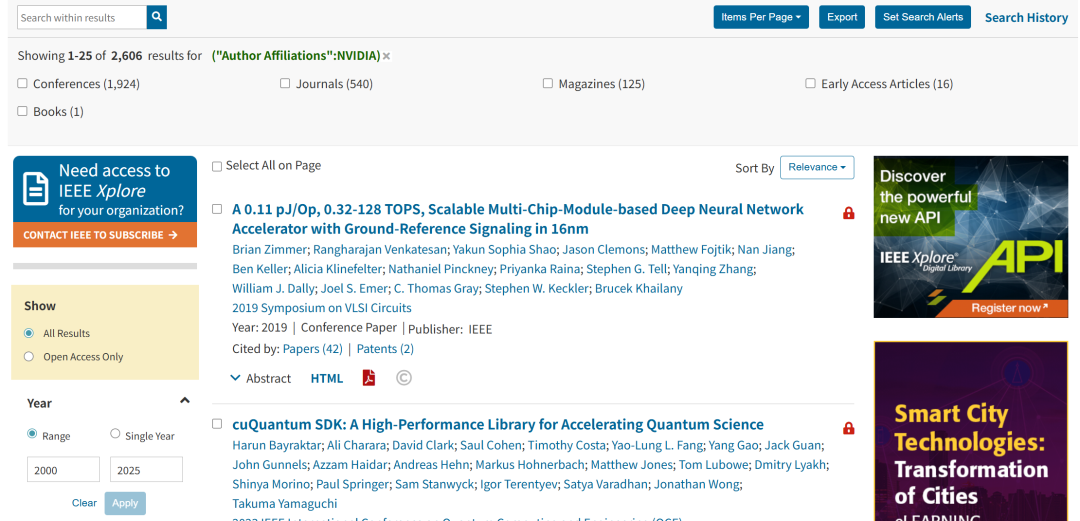Image resolution: width=1080 pixels, height=521 pixels.
Task: Click Register now in API ad
Action: (1010, 308)
